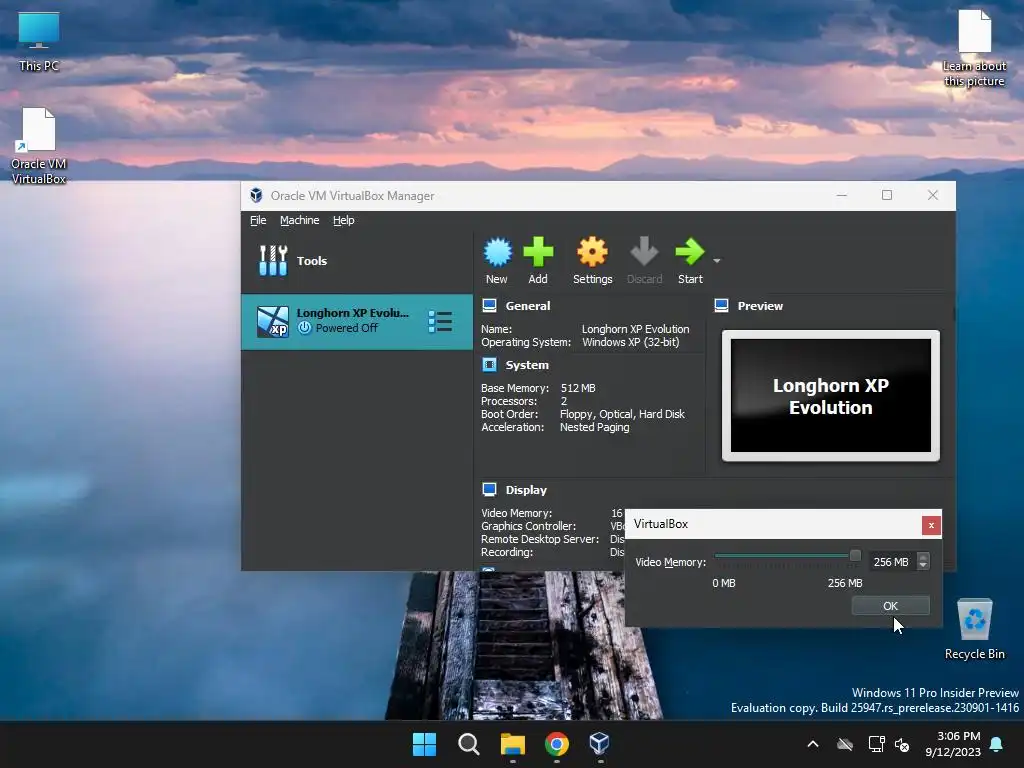Open the clock and date flyout
Image resolution: width=1024 pixels, height=768 pixels.
click(x=953, y=744)
